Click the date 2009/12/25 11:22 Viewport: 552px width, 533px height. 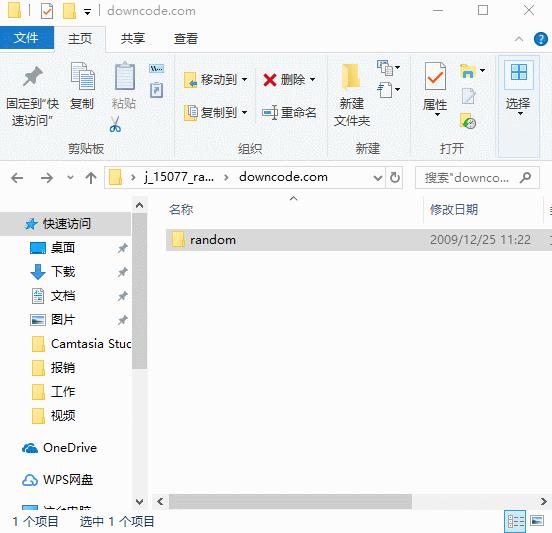tap(480, 240)
